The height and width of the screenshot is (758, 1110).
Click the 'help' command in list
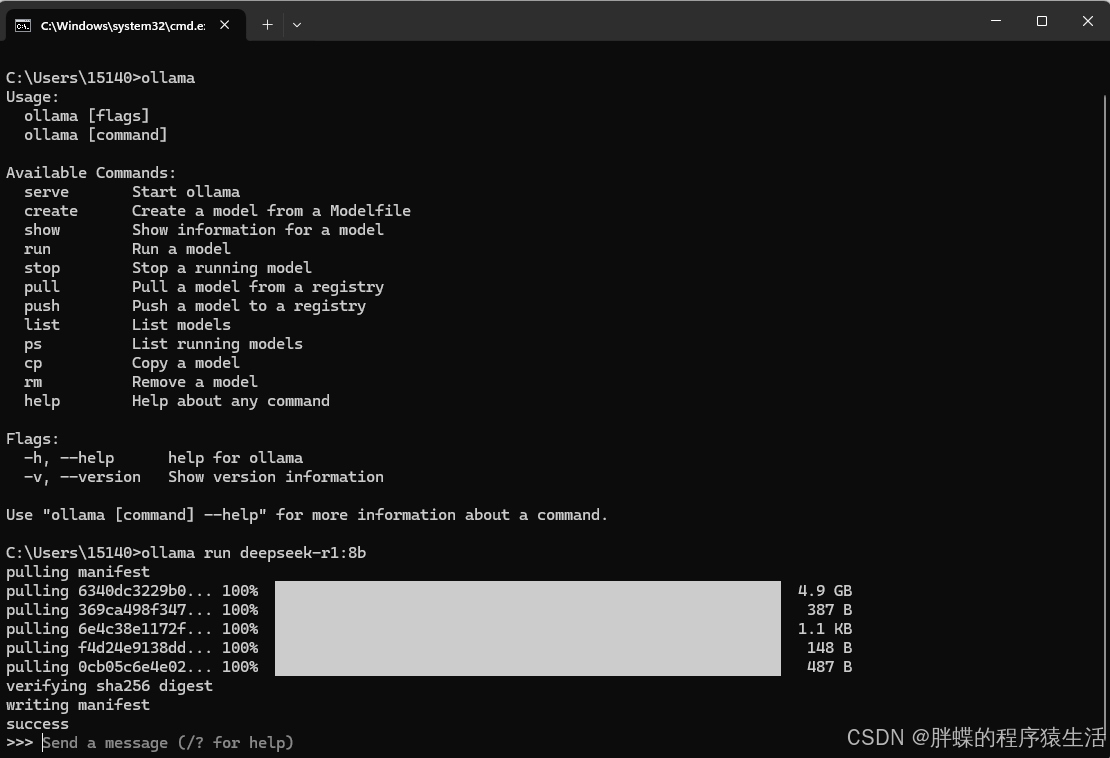coord(42,401)
